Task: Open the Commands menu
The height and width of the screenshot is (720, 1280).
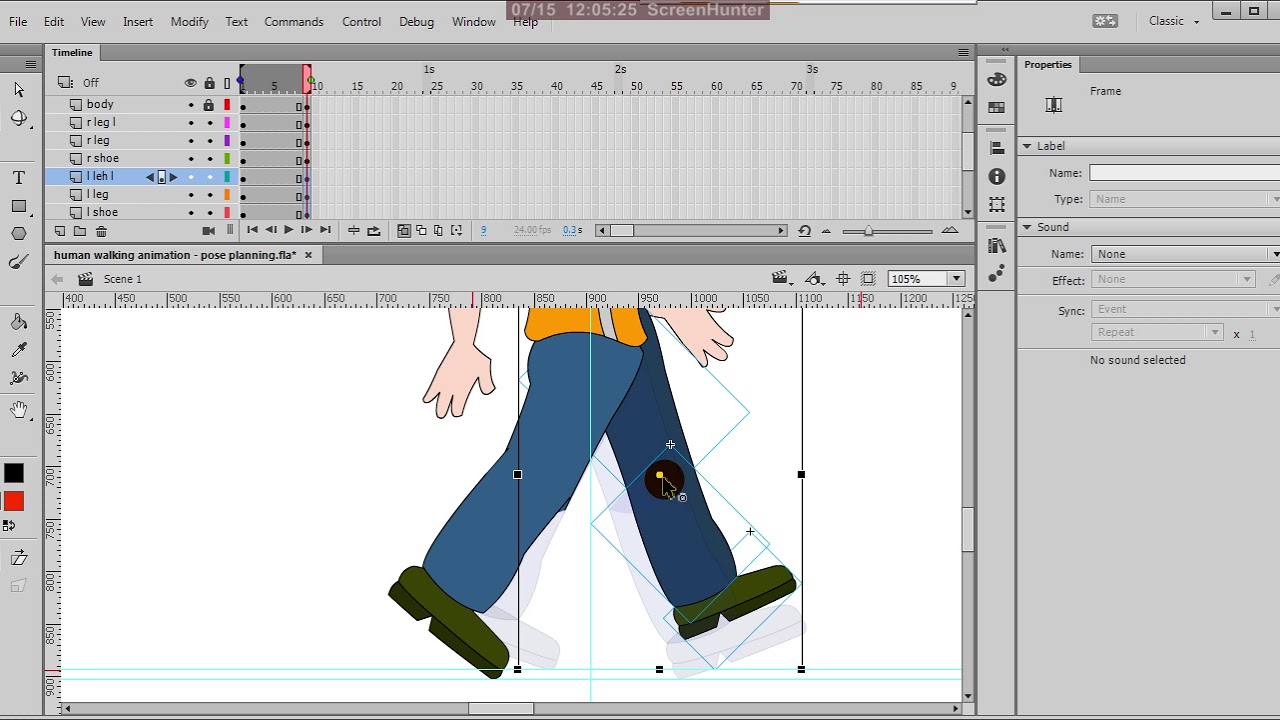Action: click(x=294, y=21)
